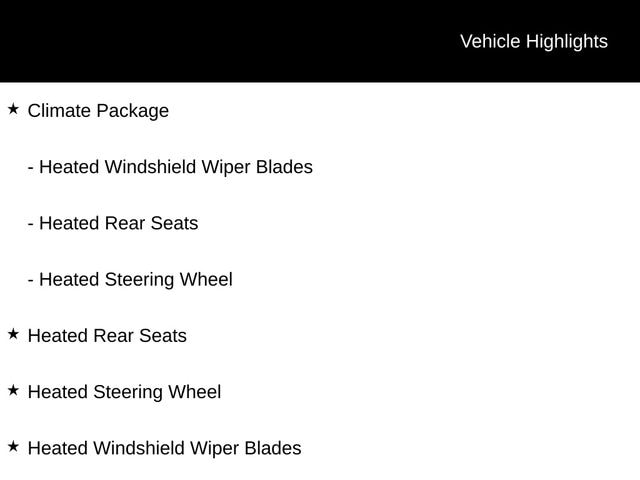Click the star beside starred Heated Steering Wheel

[x=13, y=390]
